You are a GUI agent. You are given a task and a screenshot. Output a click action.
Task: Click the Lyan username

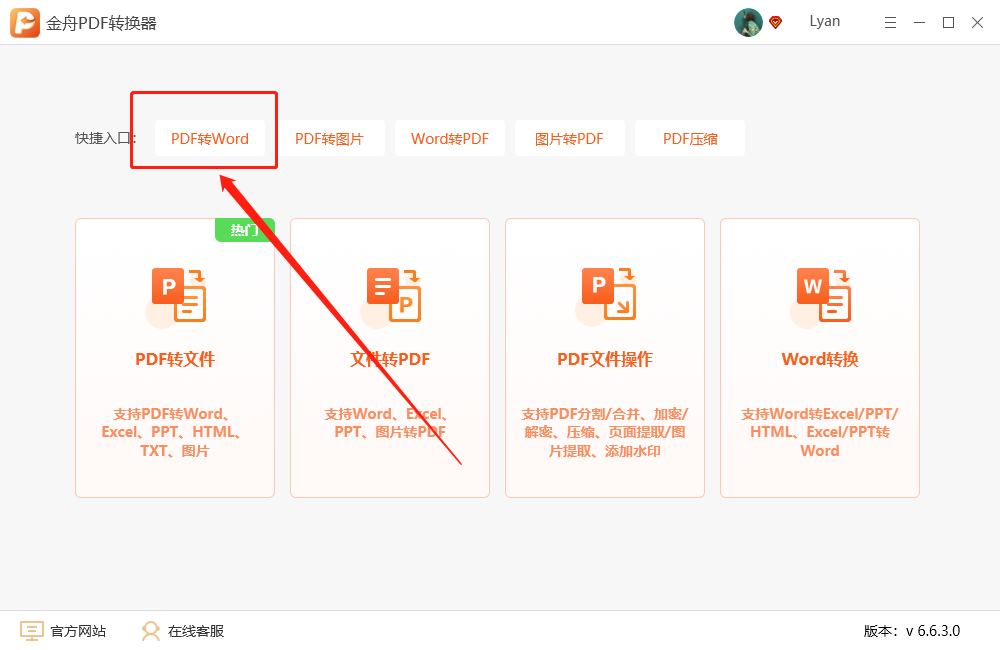tap(825, 21)
